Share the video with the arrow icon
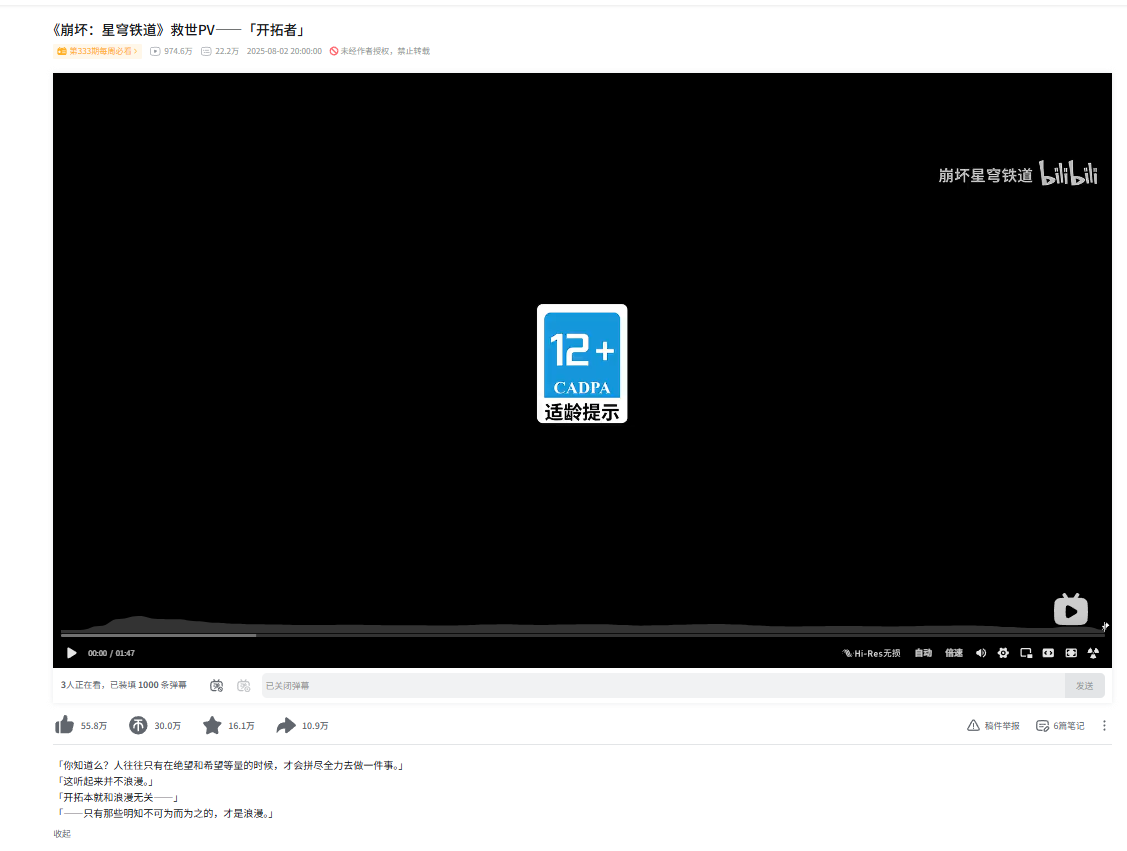This screenshot has width=1127, height=851. tap(286, 725)
